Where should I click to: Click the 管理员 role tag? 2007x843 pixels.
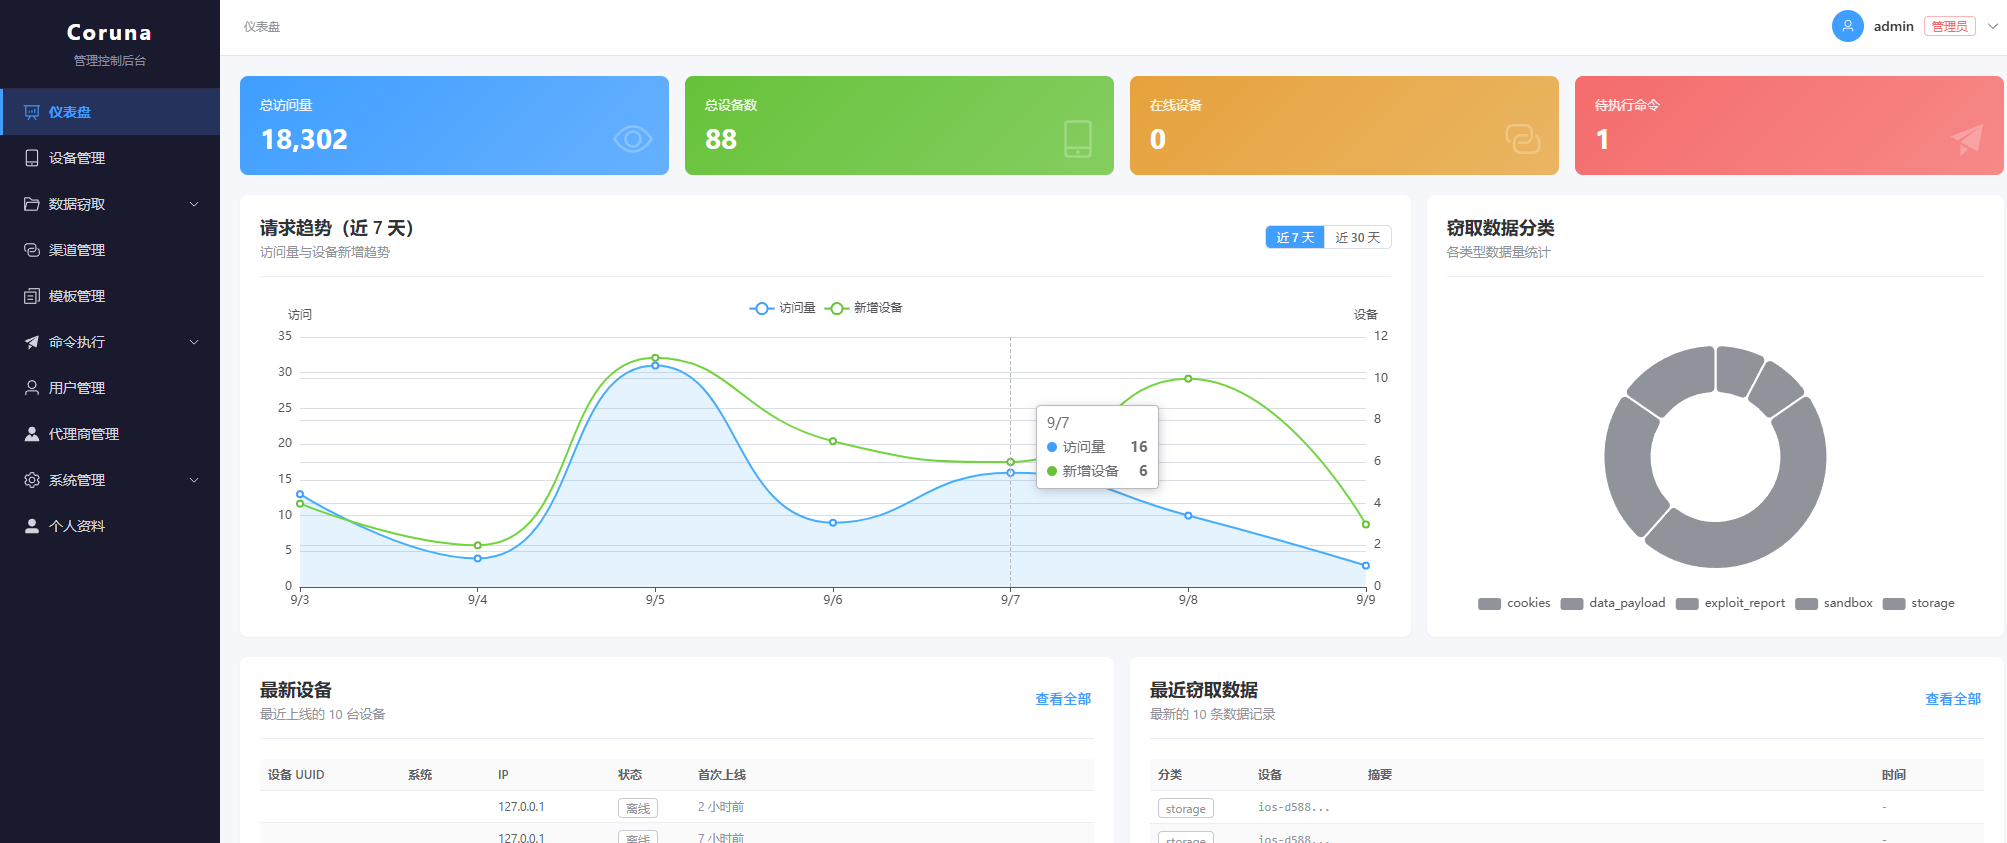point(1949,26)
